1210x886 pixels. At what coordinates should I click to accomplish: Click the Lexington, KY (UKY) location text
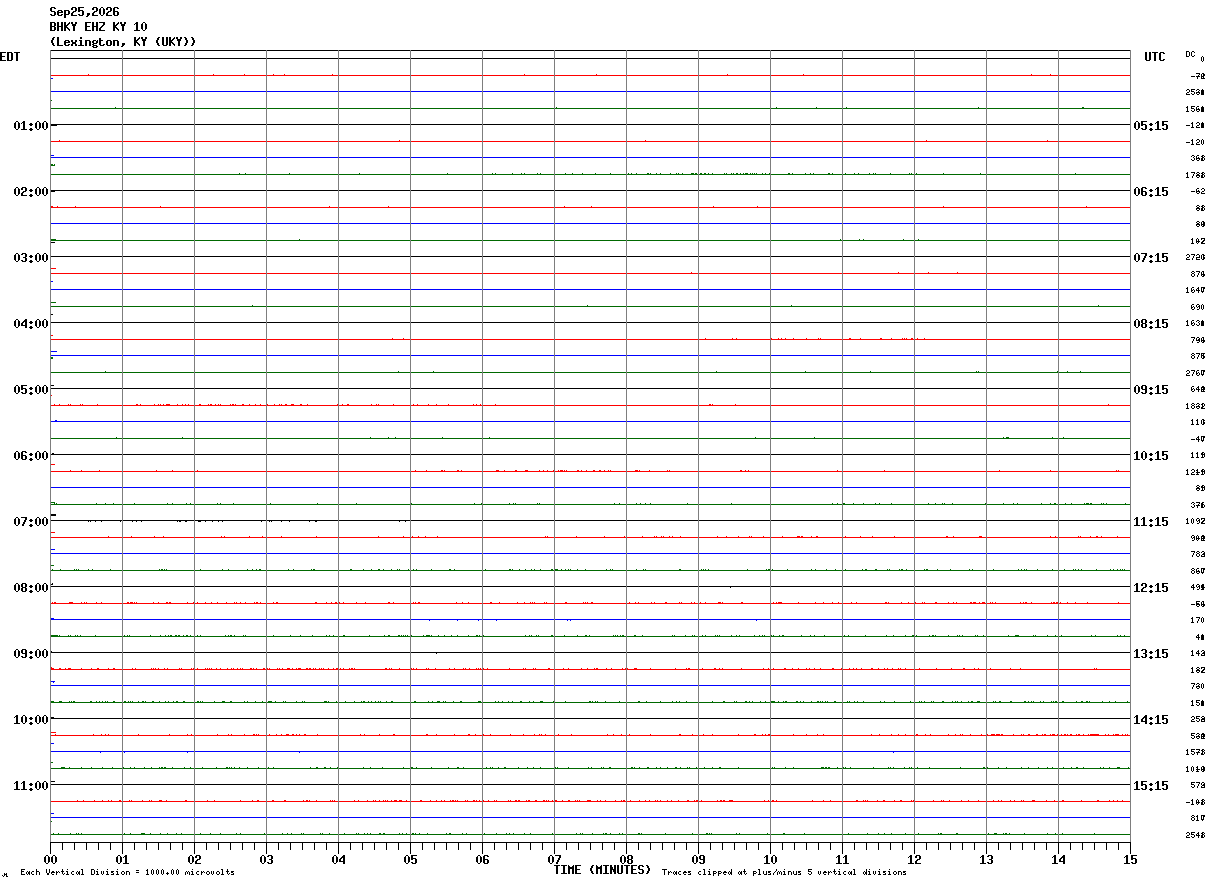point(123,42)
